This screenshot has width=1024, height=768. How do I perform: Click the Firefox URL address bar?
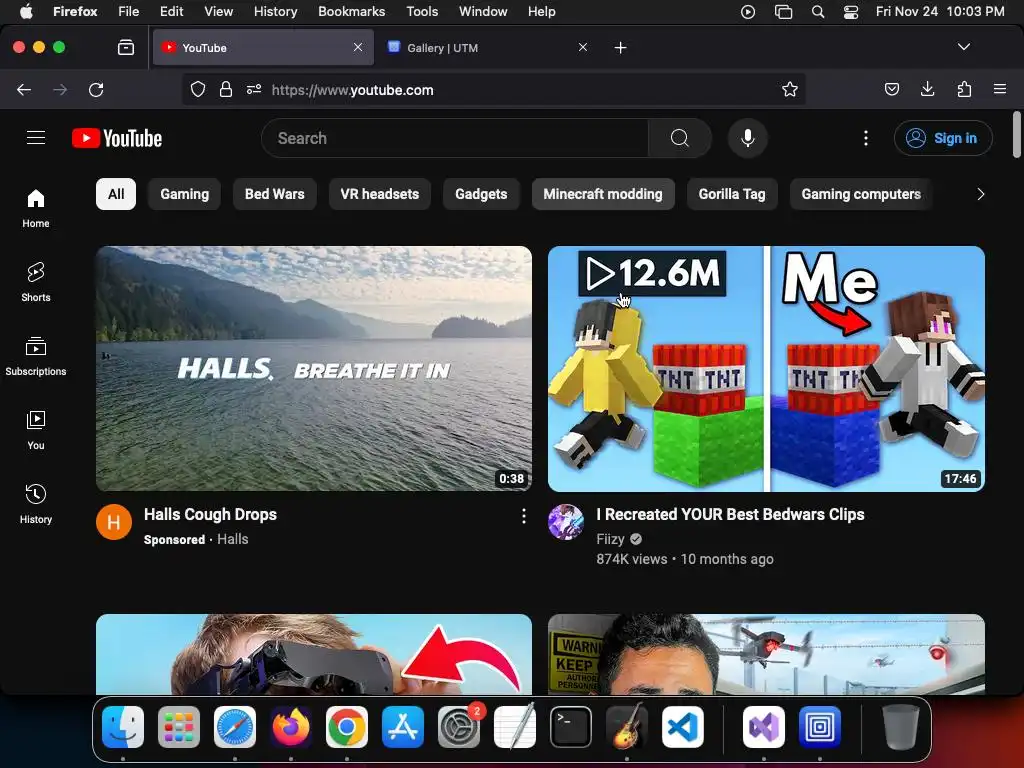pos(493,89)
